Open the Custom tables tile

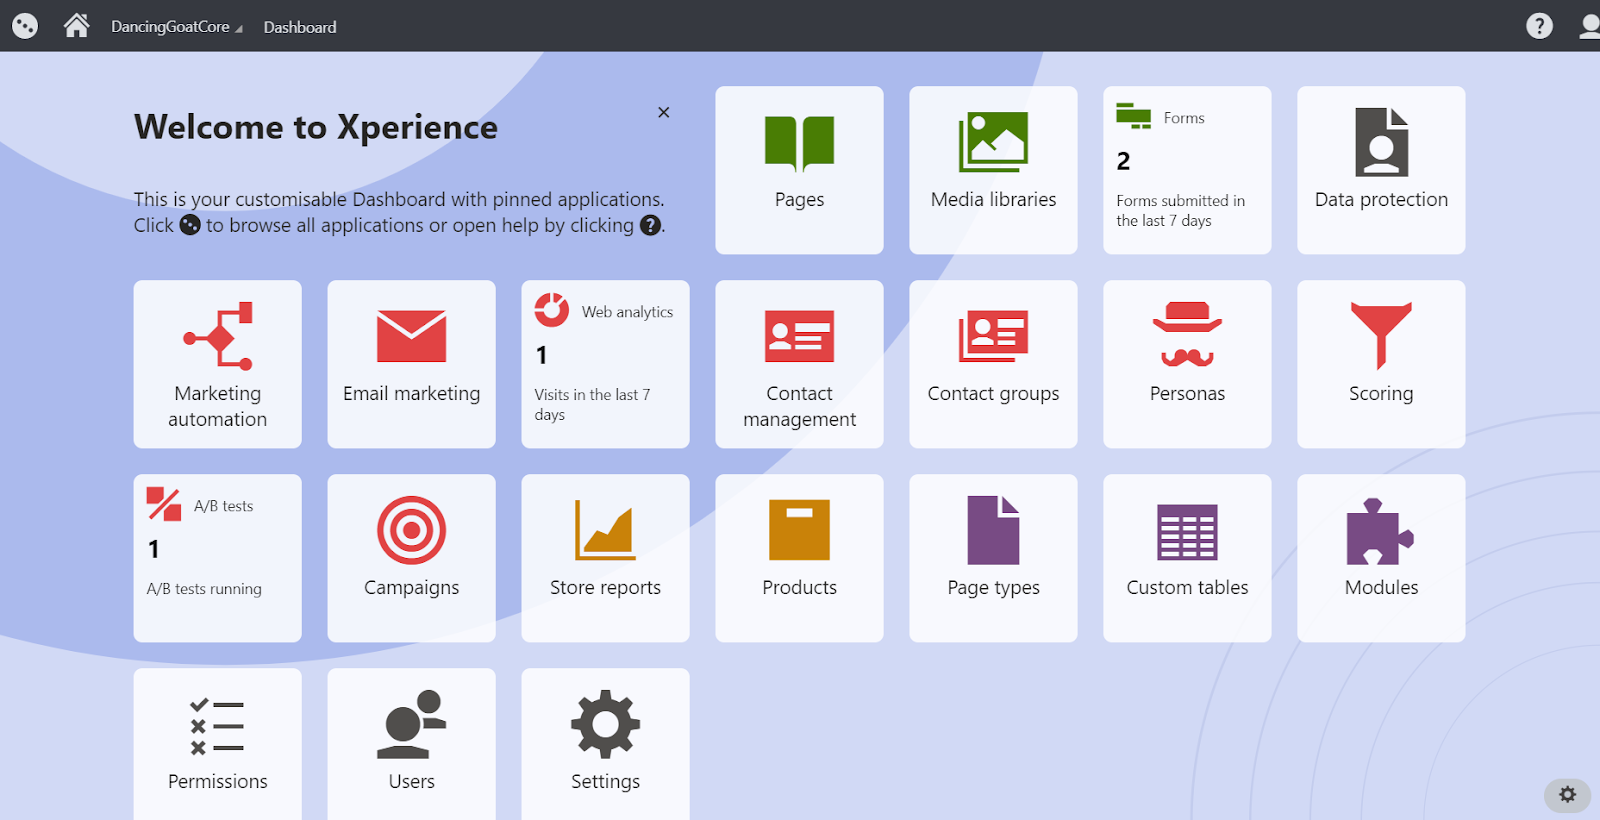pos(1187,558)
